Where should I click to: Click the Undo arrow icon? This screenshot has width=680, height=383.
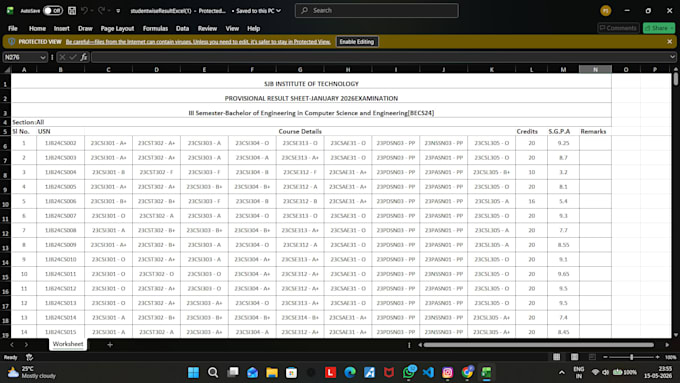pos(85,10)
